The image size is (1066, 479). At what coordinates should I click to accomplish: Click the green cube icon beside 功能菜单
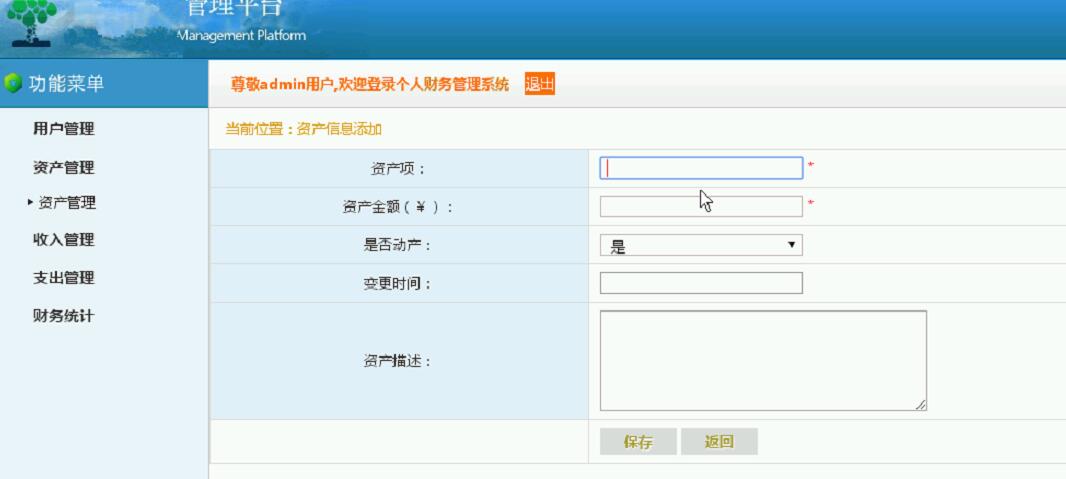coord(12,83)
